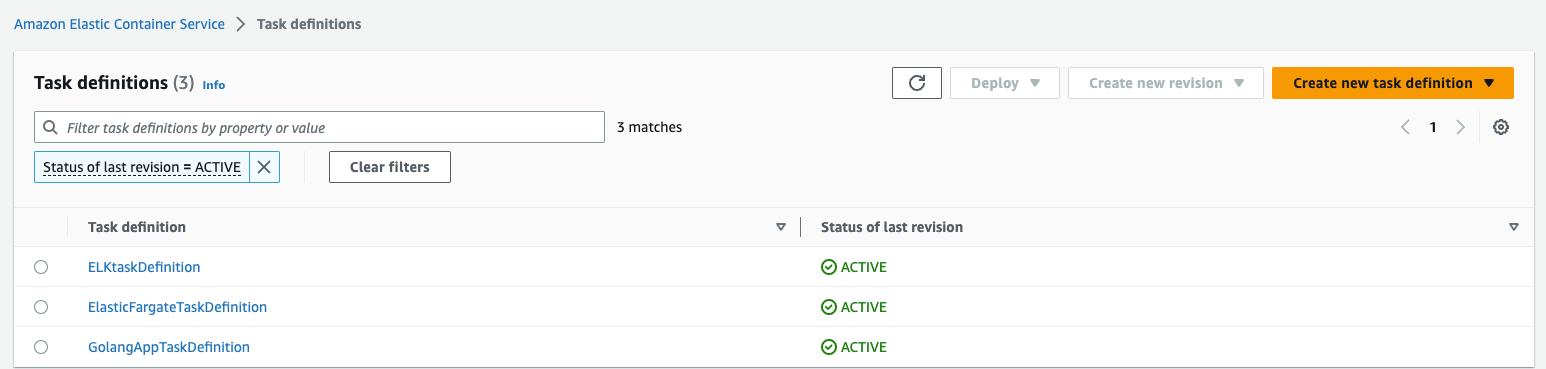The width and height of the screenshot is (1546, 369).
Task: Select ElasticFargateTaskDefinition radio button
Action: pyautogui.click(x=41, y=307)
